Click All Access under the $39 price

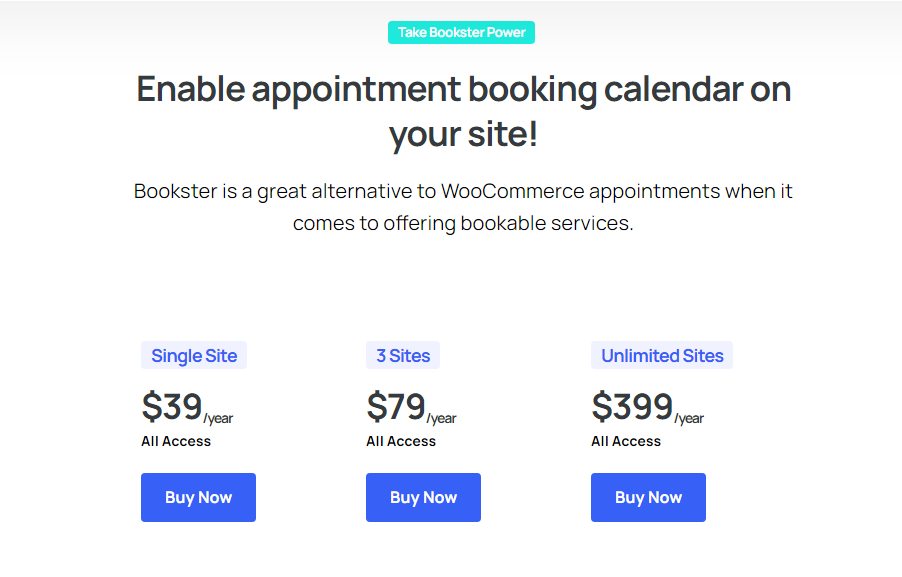[176, 441]
